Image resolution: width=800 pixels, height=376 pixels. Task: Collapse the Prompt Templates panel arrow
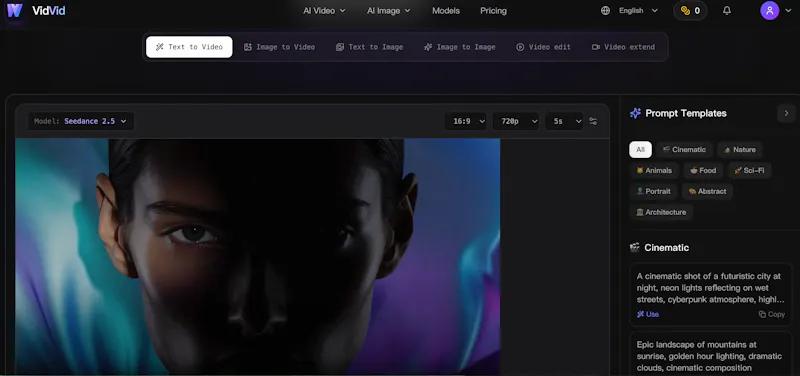786,113
